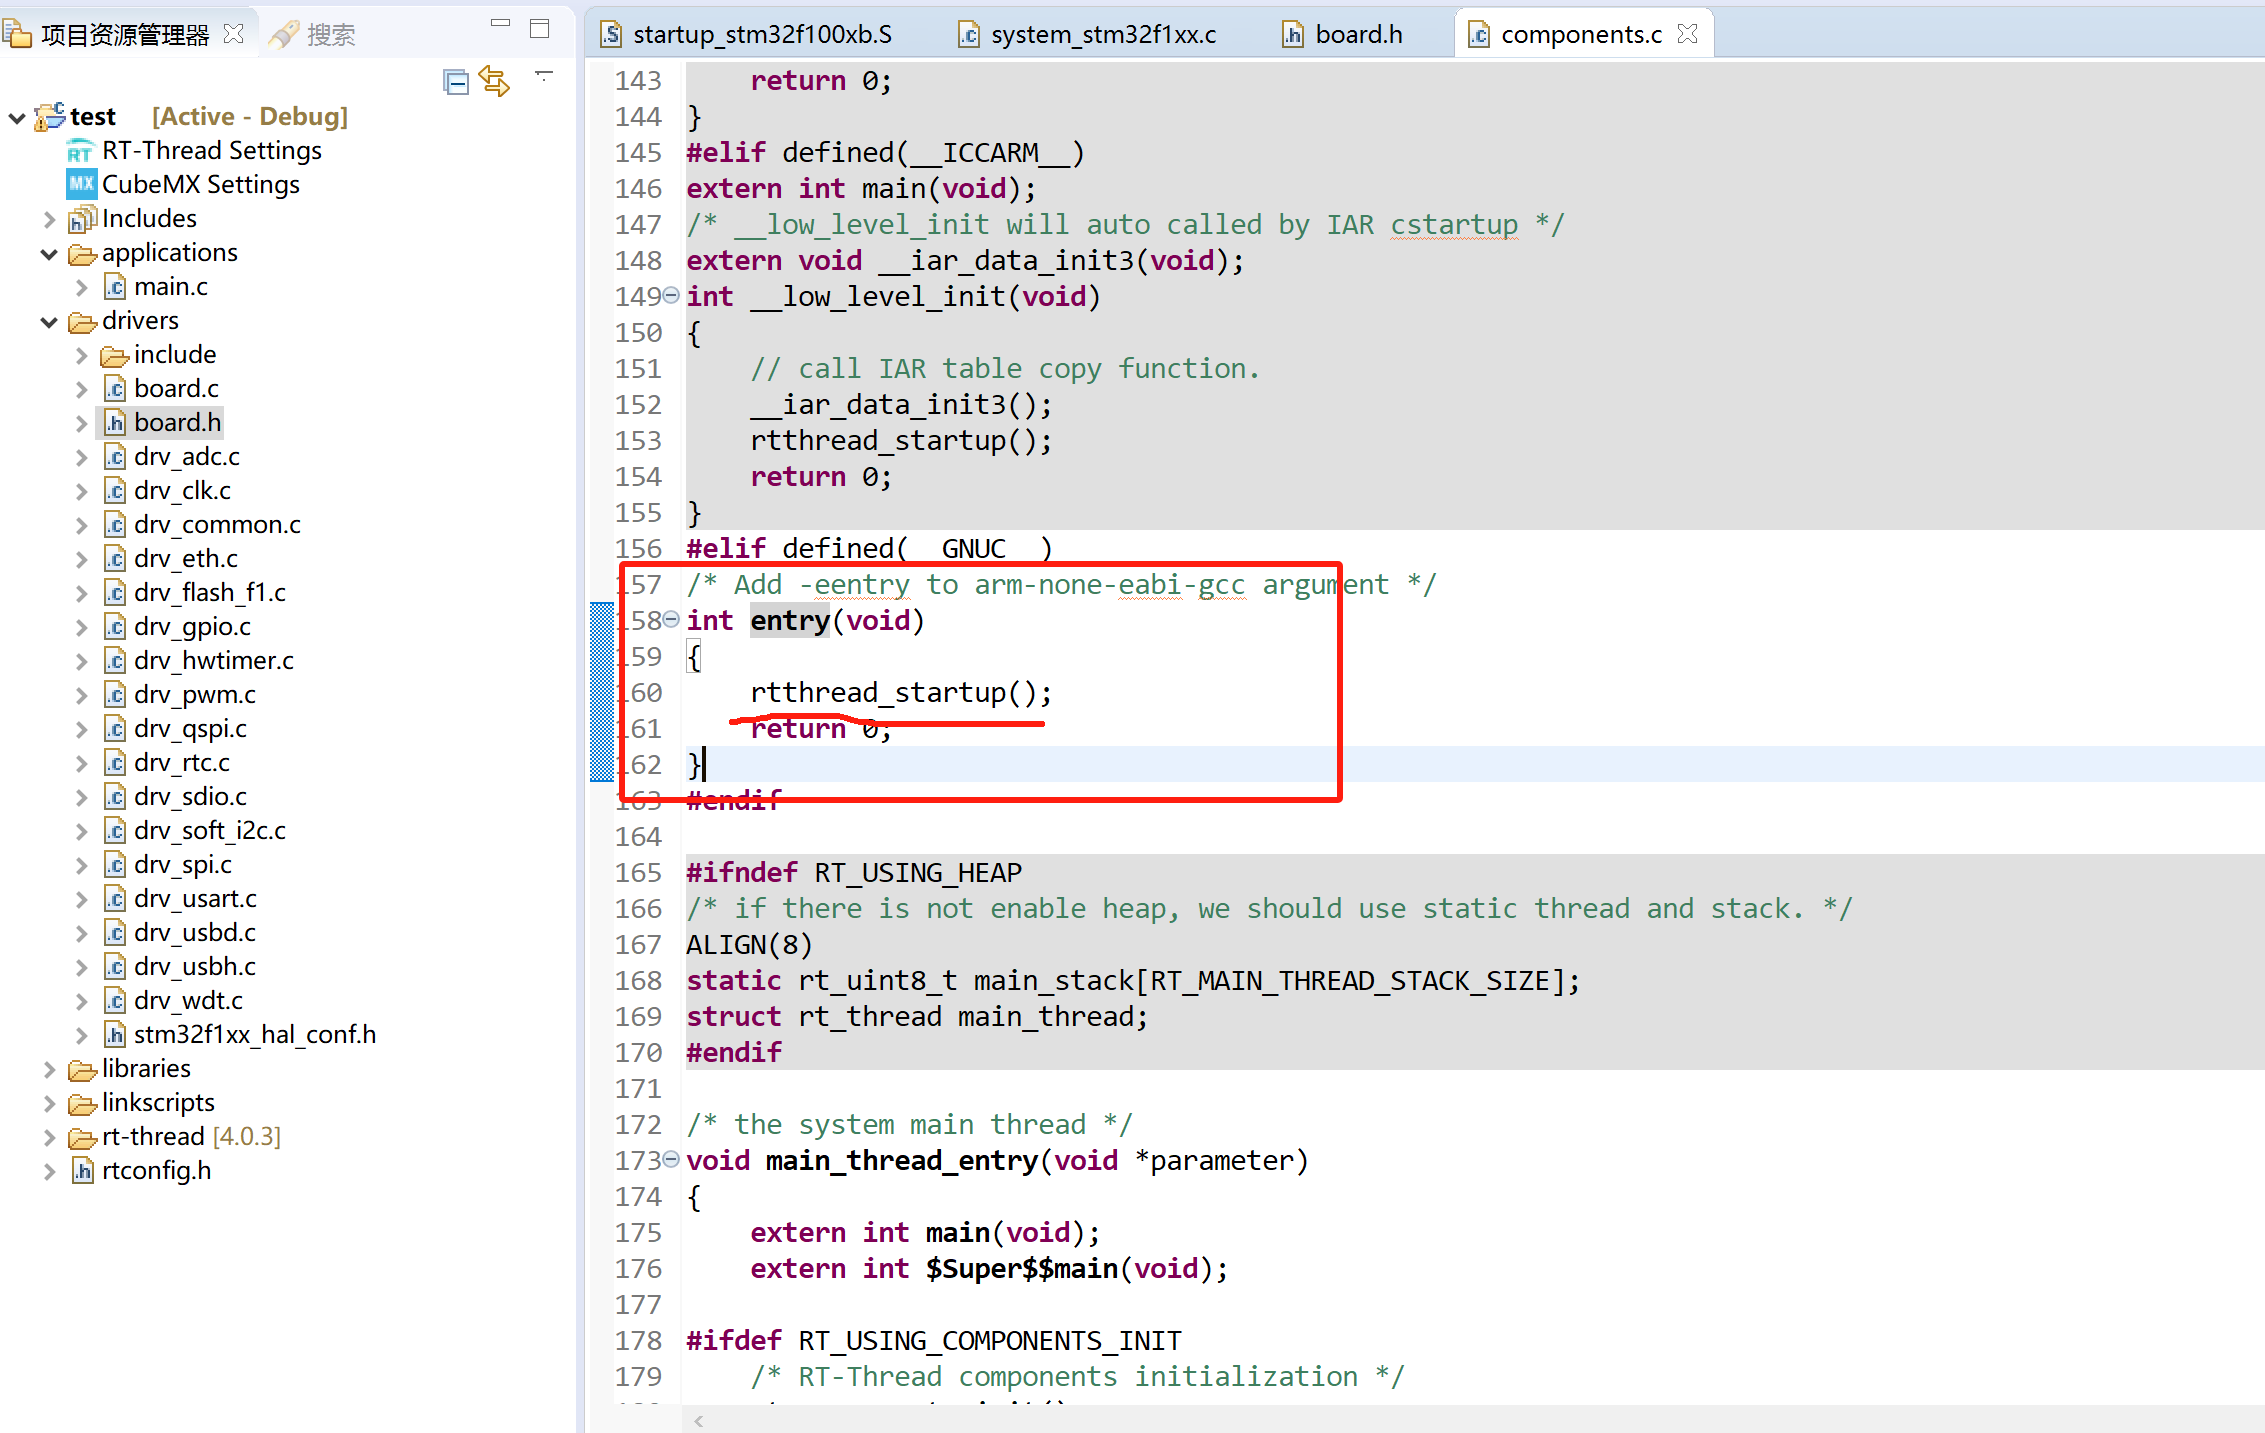Open RT-Thread Settings
Screen dimensions: 2265x1433
pyautogui.click(x=211, y=151)
